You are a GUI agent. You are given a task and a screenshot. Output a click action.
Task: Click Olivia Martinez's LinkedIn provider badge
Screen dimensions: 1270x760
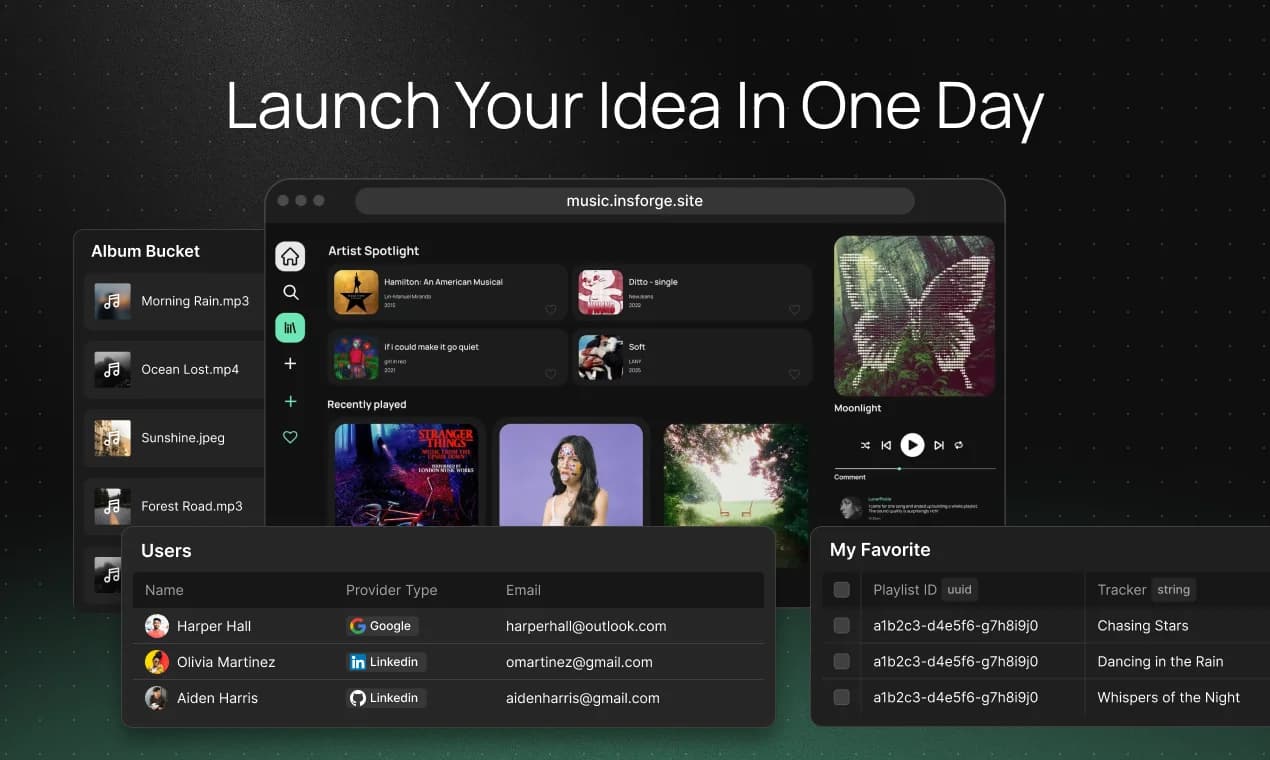386,661
